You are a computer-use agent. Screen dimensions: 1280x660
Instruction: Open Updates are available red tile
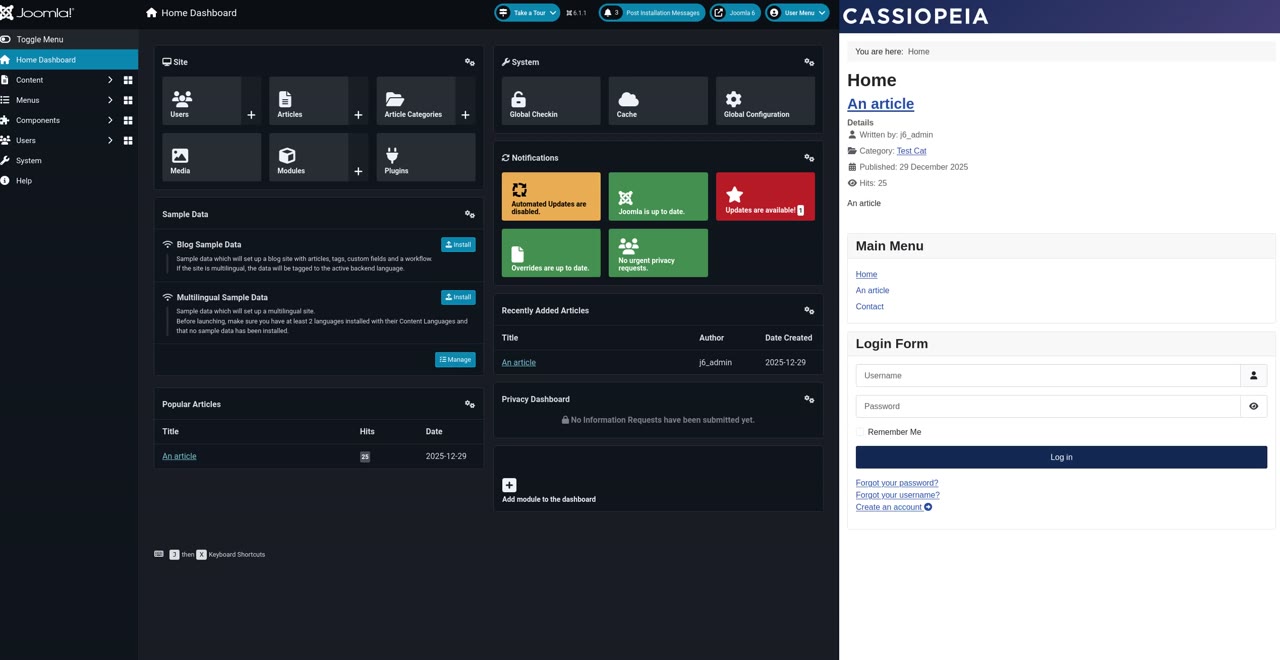click(x=765, y=196)
